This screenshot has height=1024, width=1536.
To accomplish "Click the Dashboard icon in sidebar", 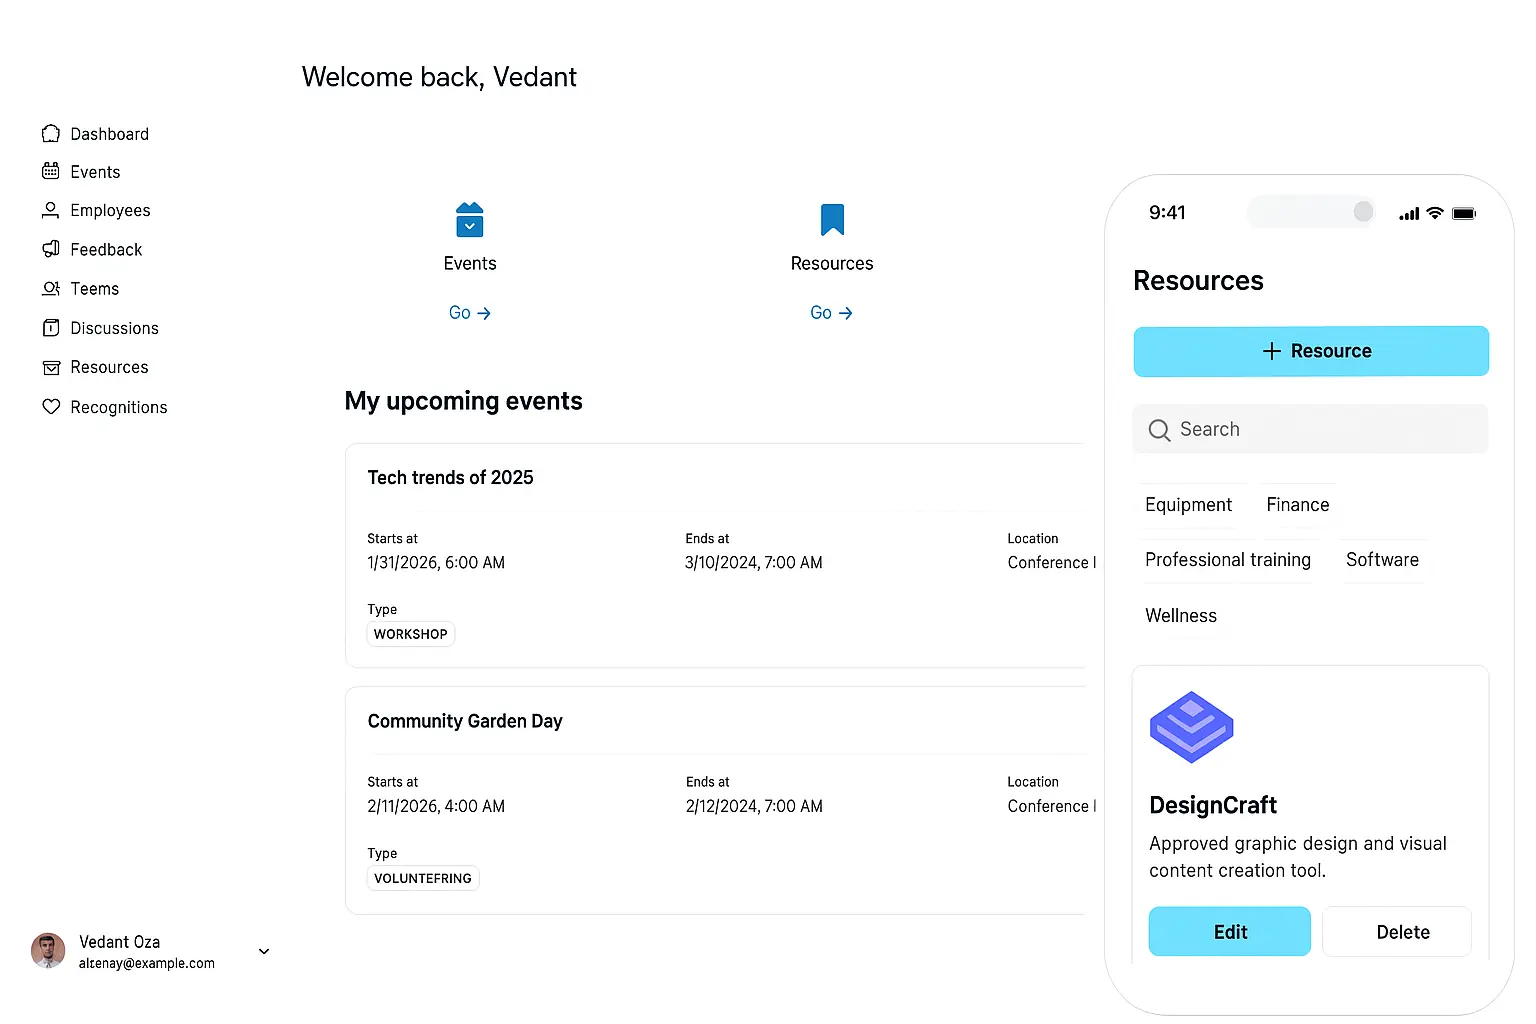I will click(x=51, y=134).
